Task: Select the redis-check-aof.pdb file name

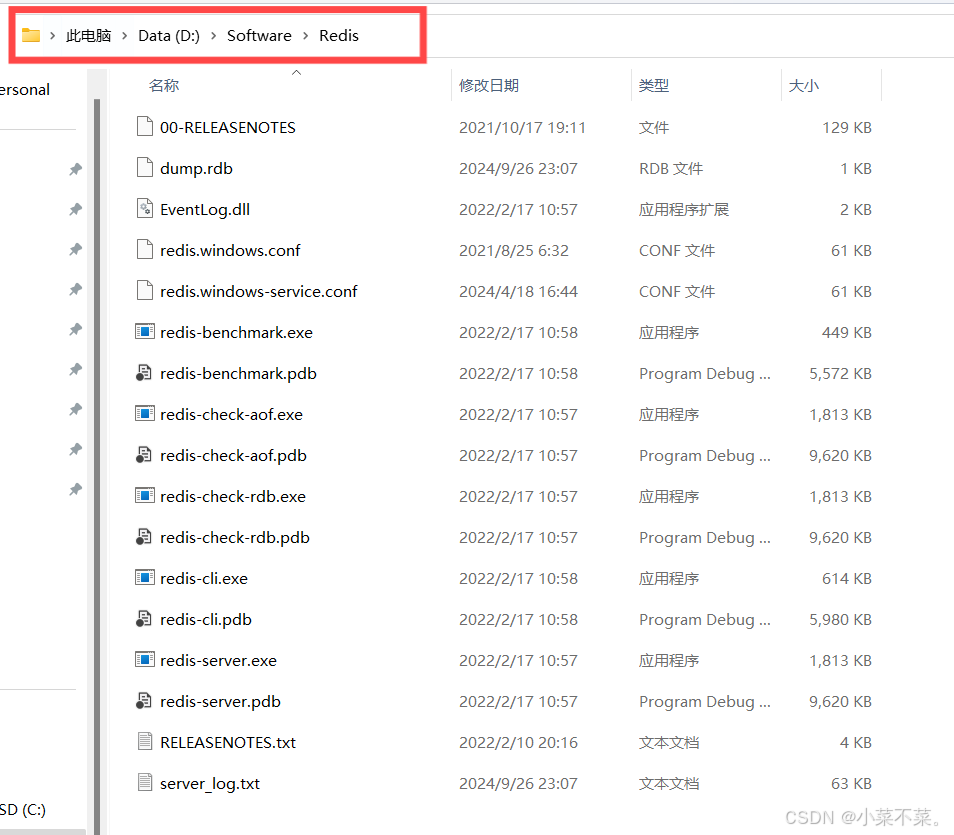Action: click(233, 455)
